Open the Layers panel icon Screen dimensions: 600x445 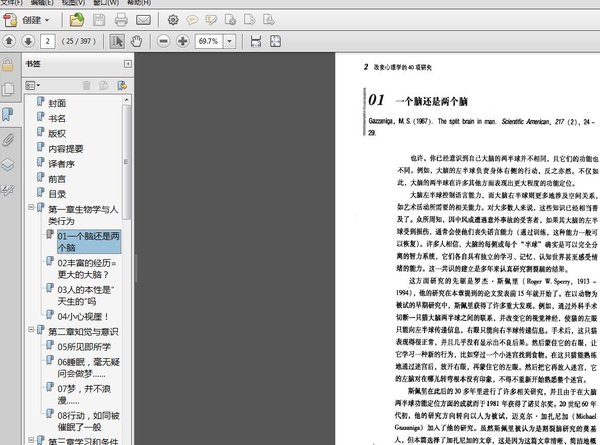8,164
